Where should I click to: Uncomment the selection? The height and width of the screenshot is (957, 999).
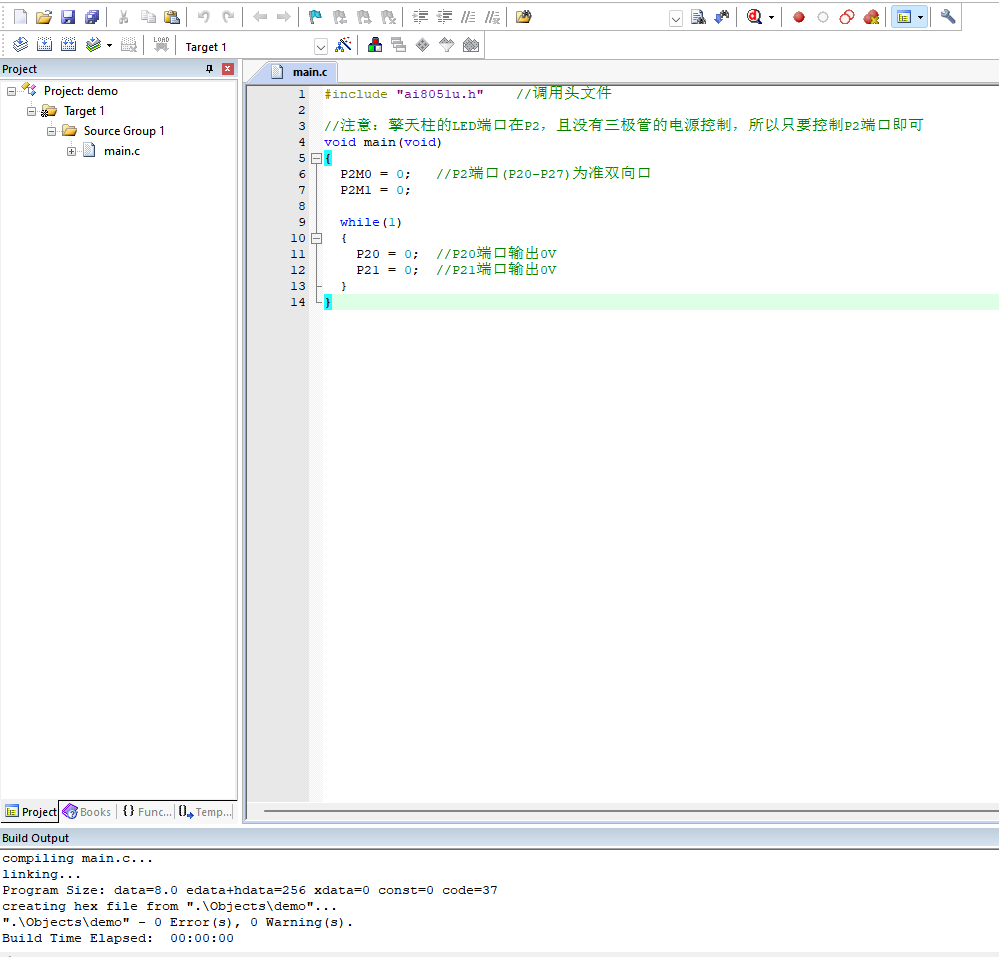(492, 17)
